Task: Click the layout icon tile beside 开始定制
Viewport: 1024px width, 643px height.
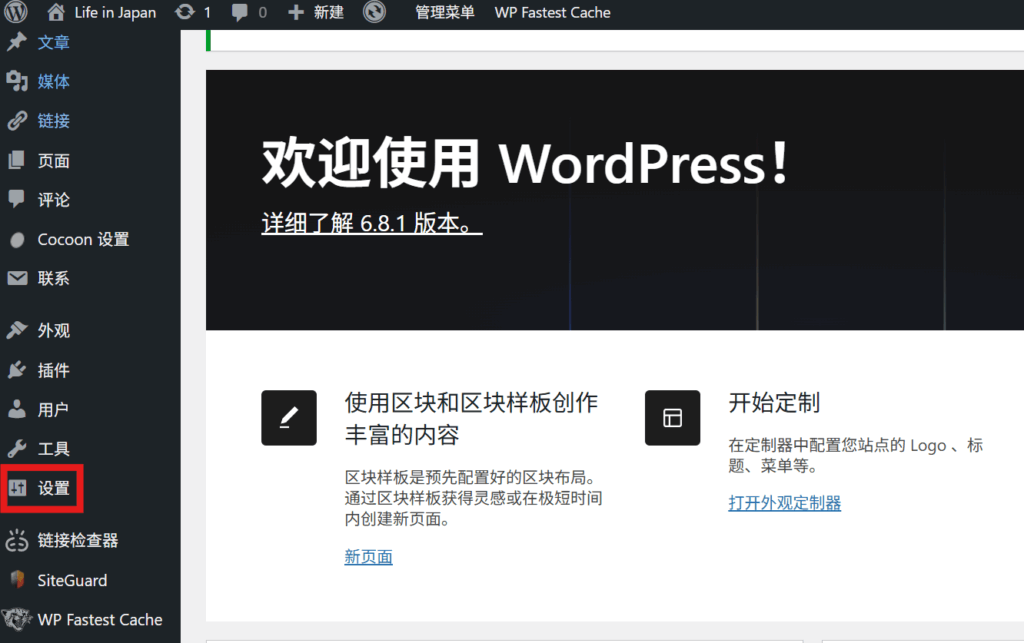Action: click(x=672, y=418)
